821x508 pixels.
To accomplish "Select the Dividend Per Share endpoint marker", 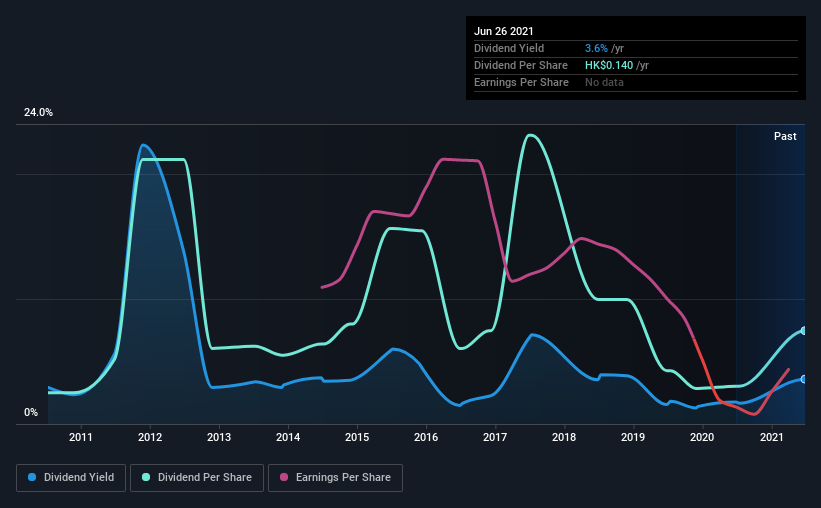I will 803,330.
